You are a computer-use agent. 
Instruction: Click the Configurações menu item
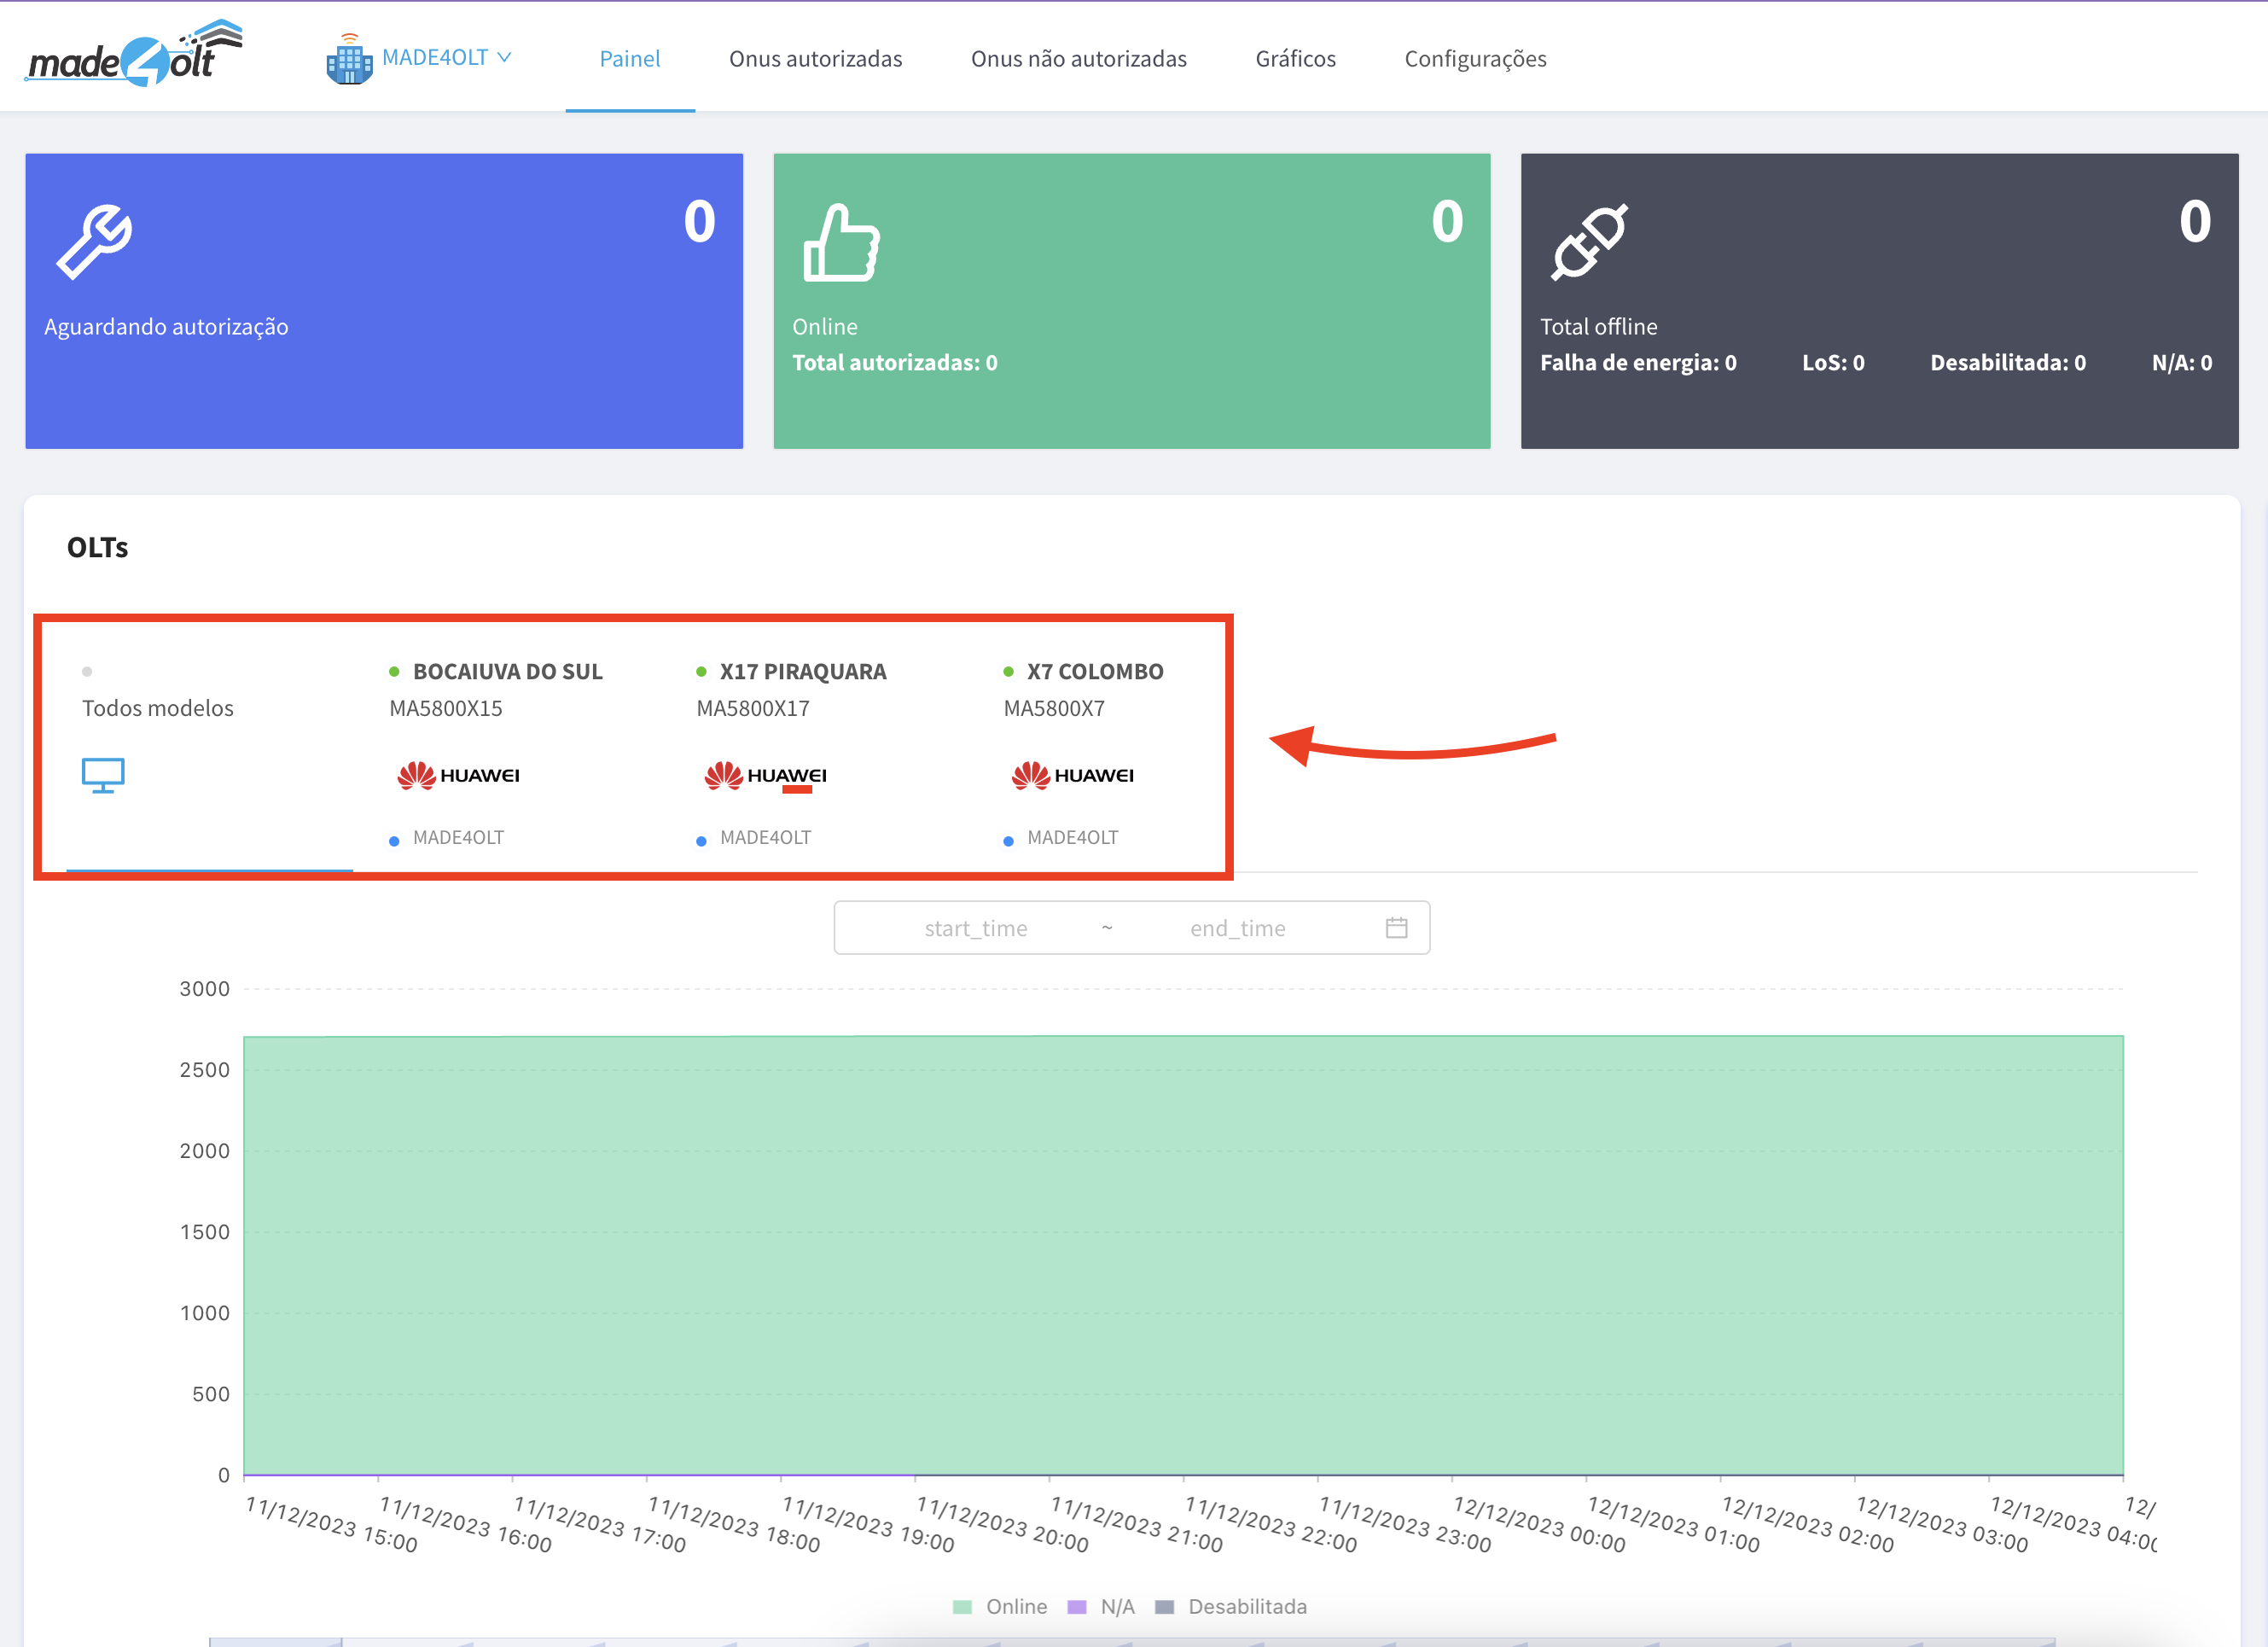point(1477,56)
